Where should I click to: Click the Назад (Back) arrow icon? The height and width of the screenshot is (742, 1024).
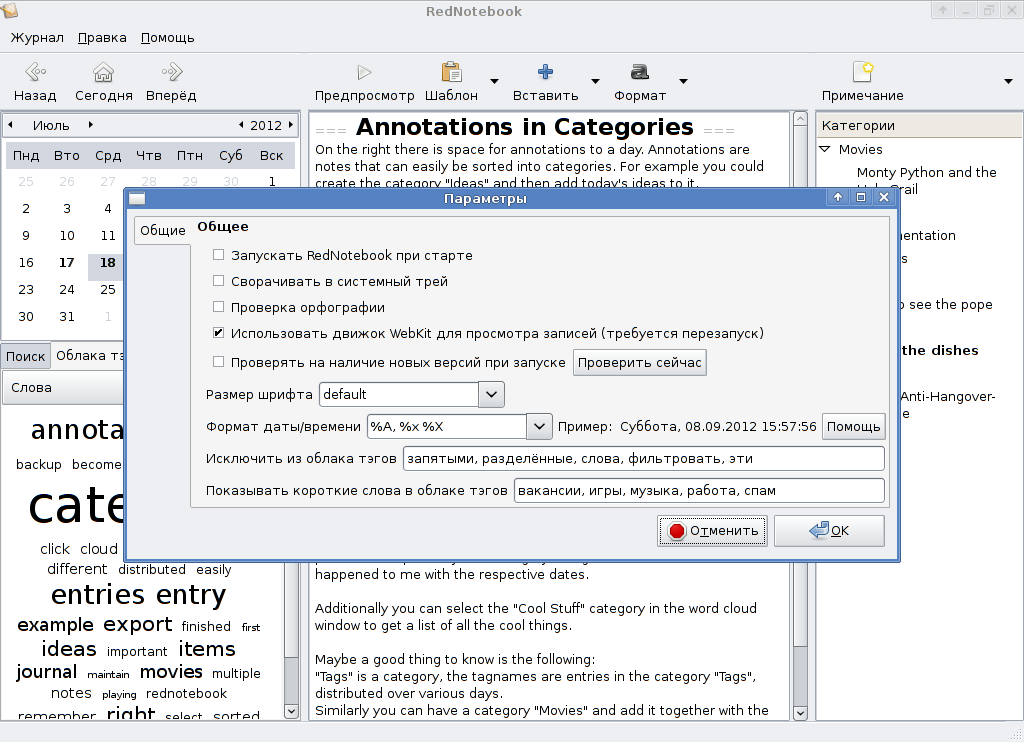click(x=35, y=72)
